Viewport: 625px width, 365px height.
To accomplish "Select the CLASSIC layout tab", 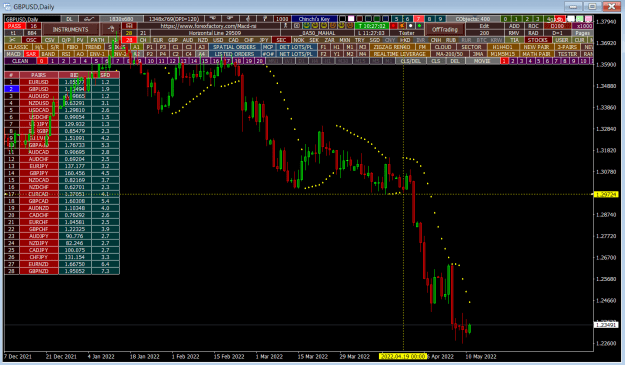I will (18, 47).
